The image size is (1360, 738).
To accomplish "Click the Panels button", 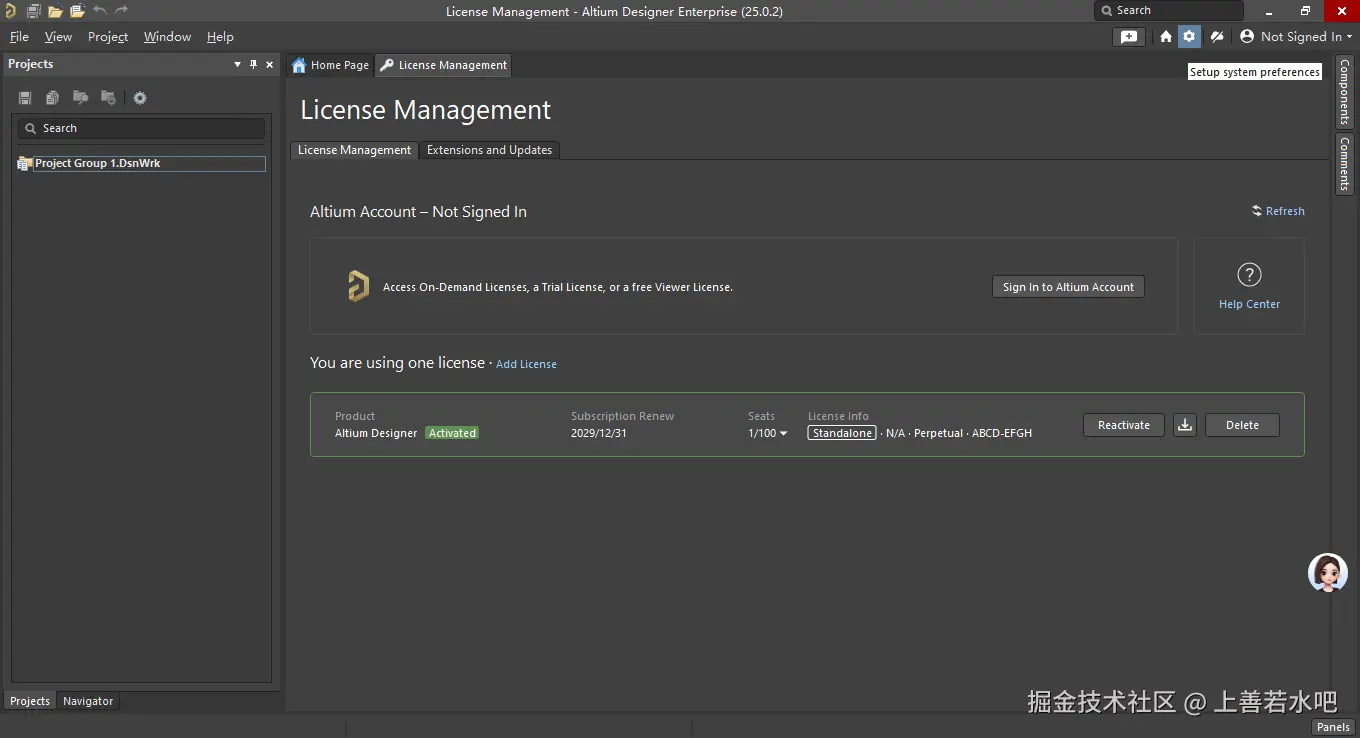I will point(1333,727).
